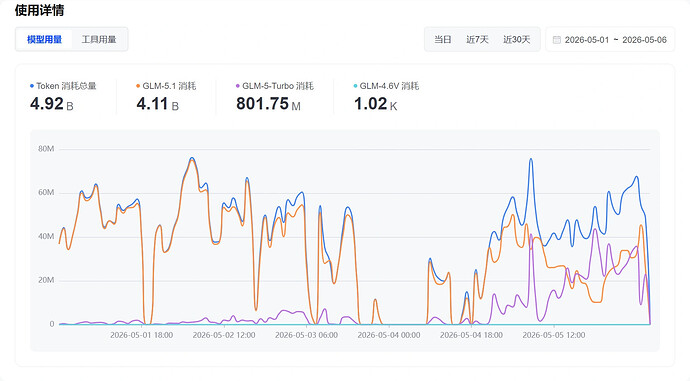Click the orange GLM-5.1 消耗 legend dot
The width and height of the screenshot is (690, 381).
tap(138, 86)
